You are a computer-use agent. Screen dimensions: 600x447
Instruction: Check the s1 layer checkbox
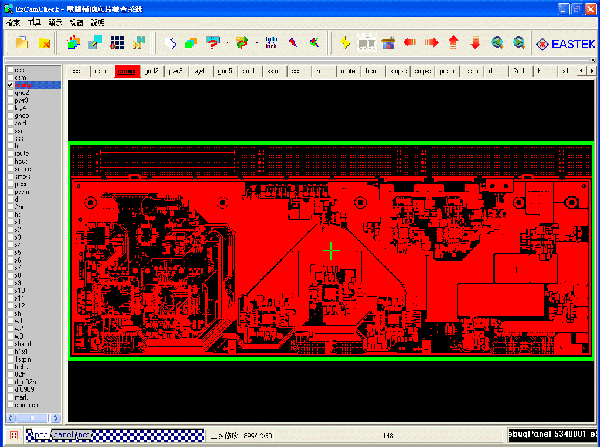[x=10, y=222]
